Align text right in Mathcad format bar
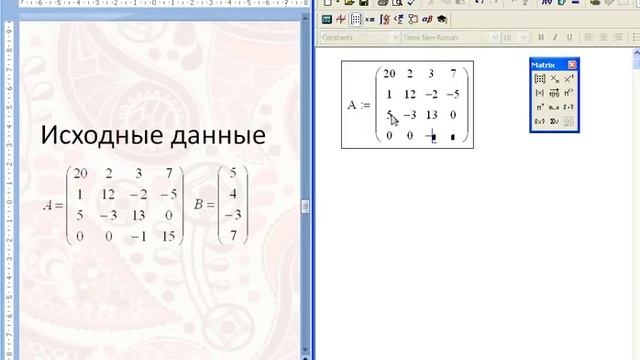 pos(618,38)
